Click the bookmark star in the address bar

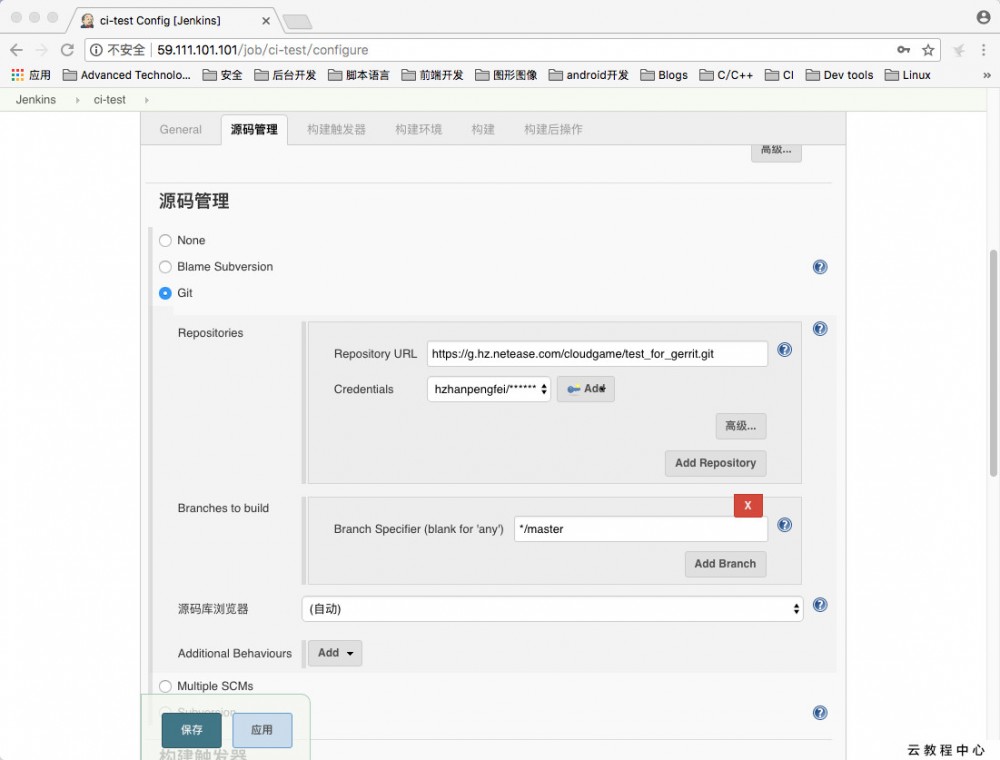click(928, 48)
